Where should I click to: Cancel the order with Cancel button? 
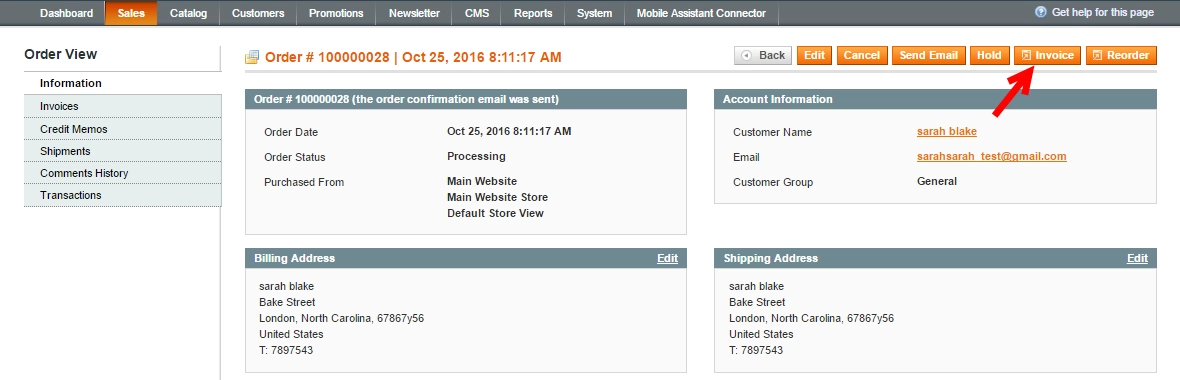click(862, 56)
